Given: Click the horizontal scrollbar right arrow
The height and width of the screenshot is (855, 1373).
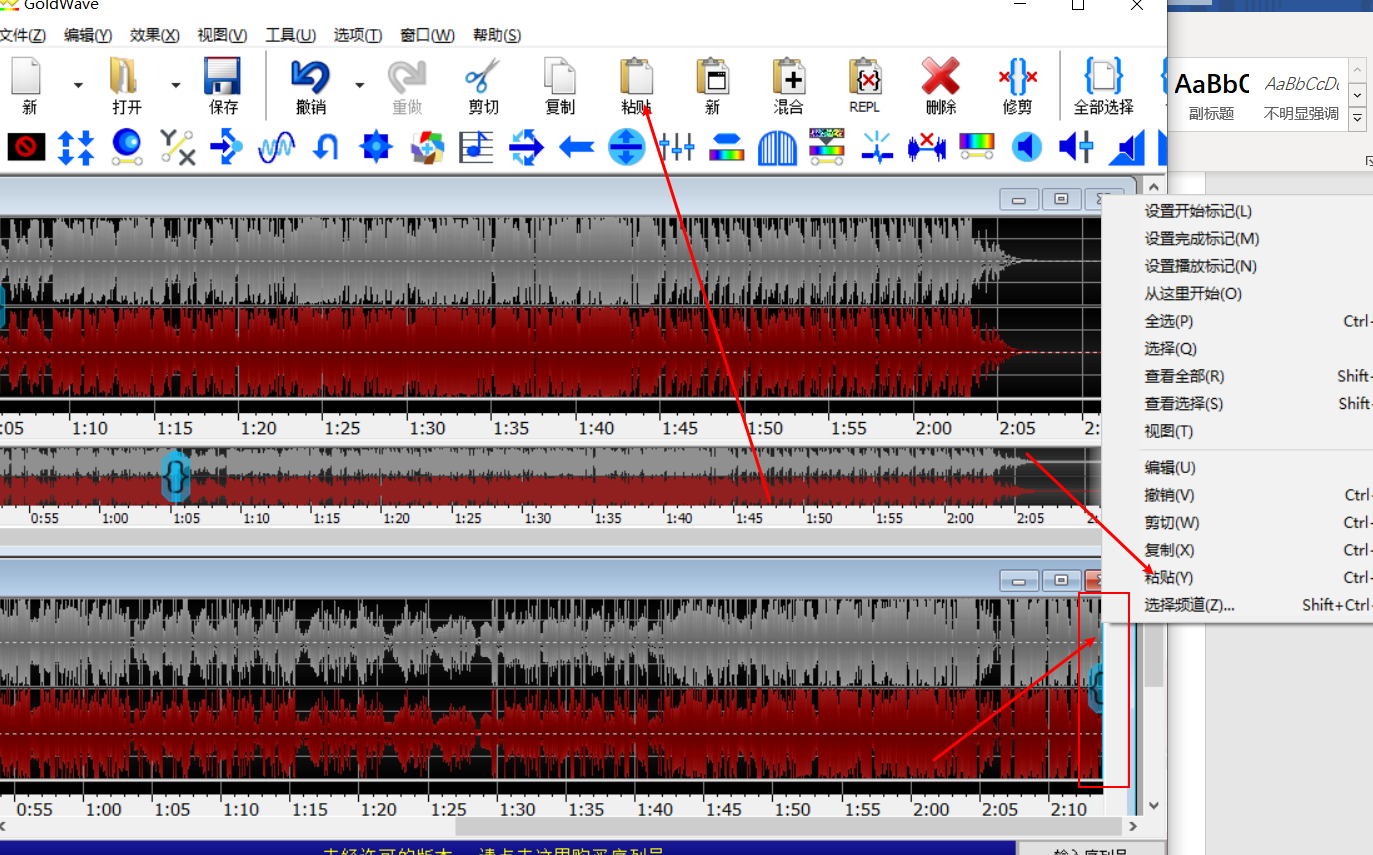Looking at the screenshot, I should click(1133, 827).
